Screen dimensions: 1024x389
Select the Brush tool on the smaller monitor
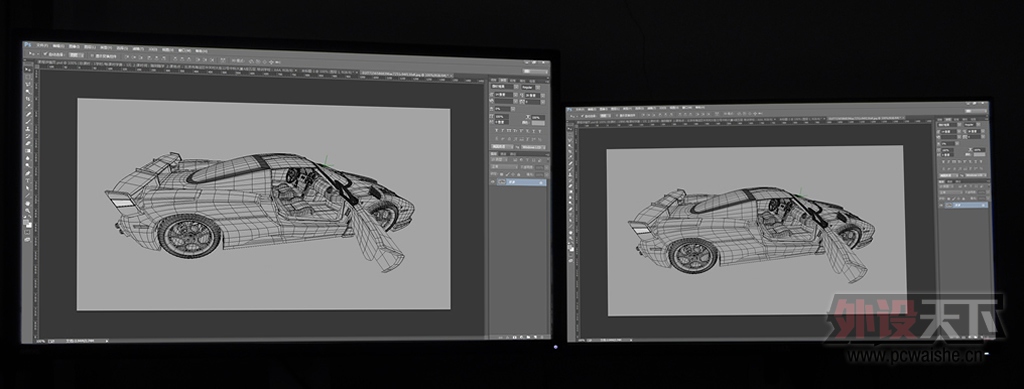pyautogui.click(x=570, y=169)
